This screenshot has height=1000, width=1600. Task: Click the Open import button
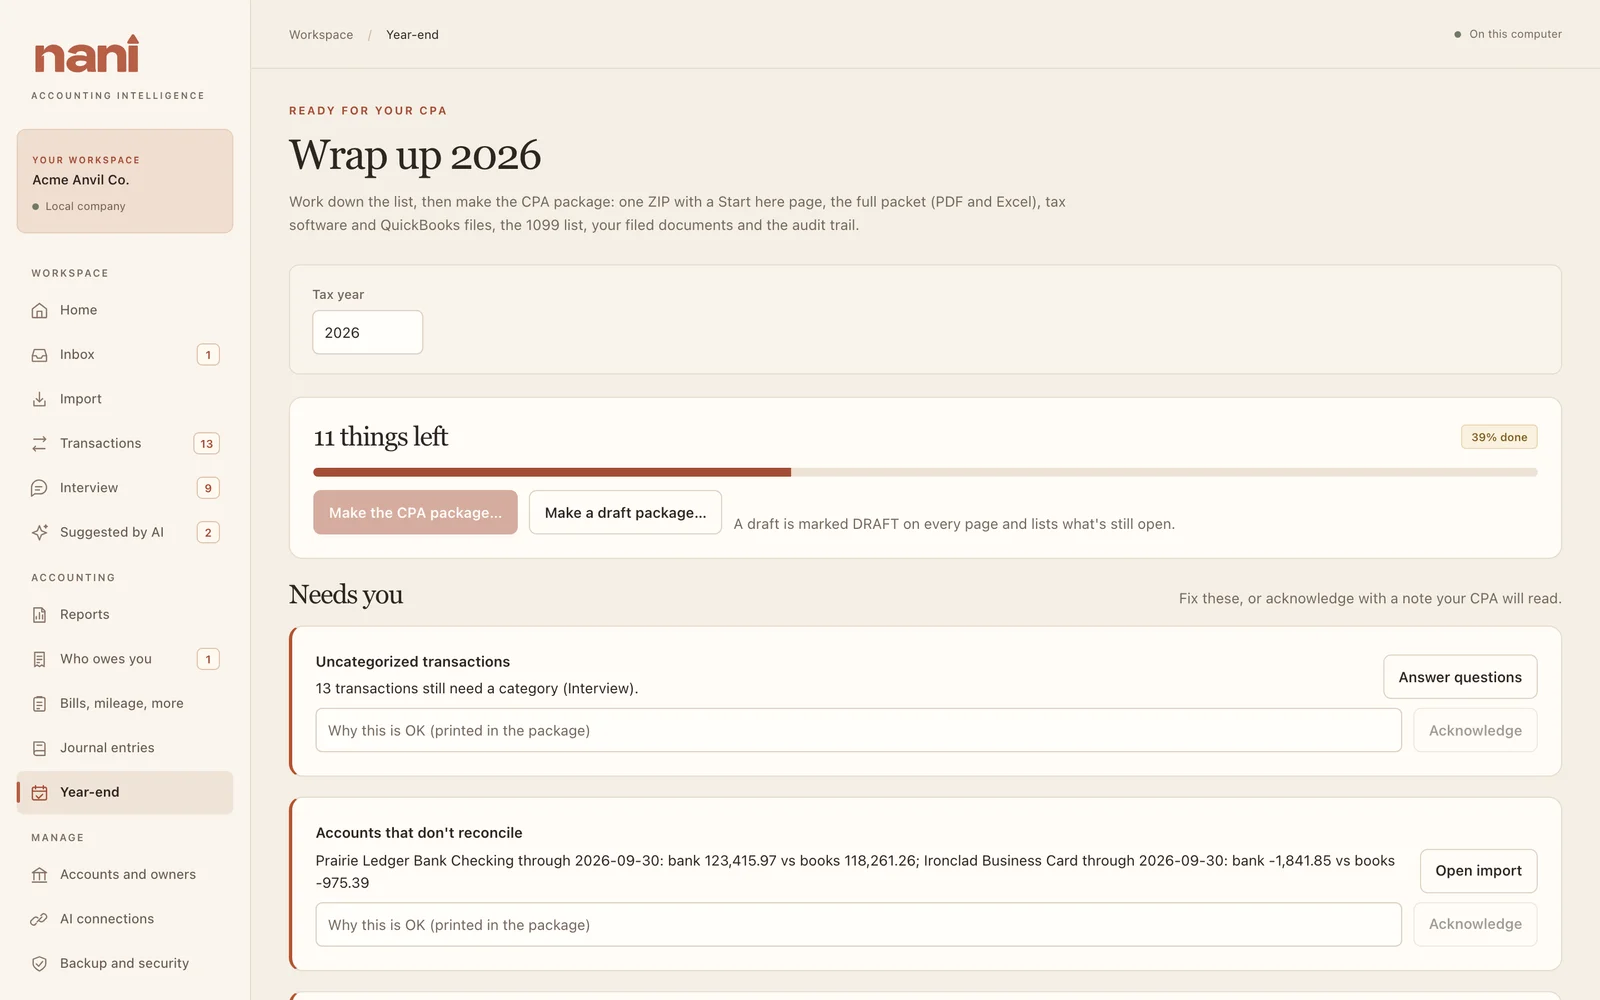coord(1478,871)
